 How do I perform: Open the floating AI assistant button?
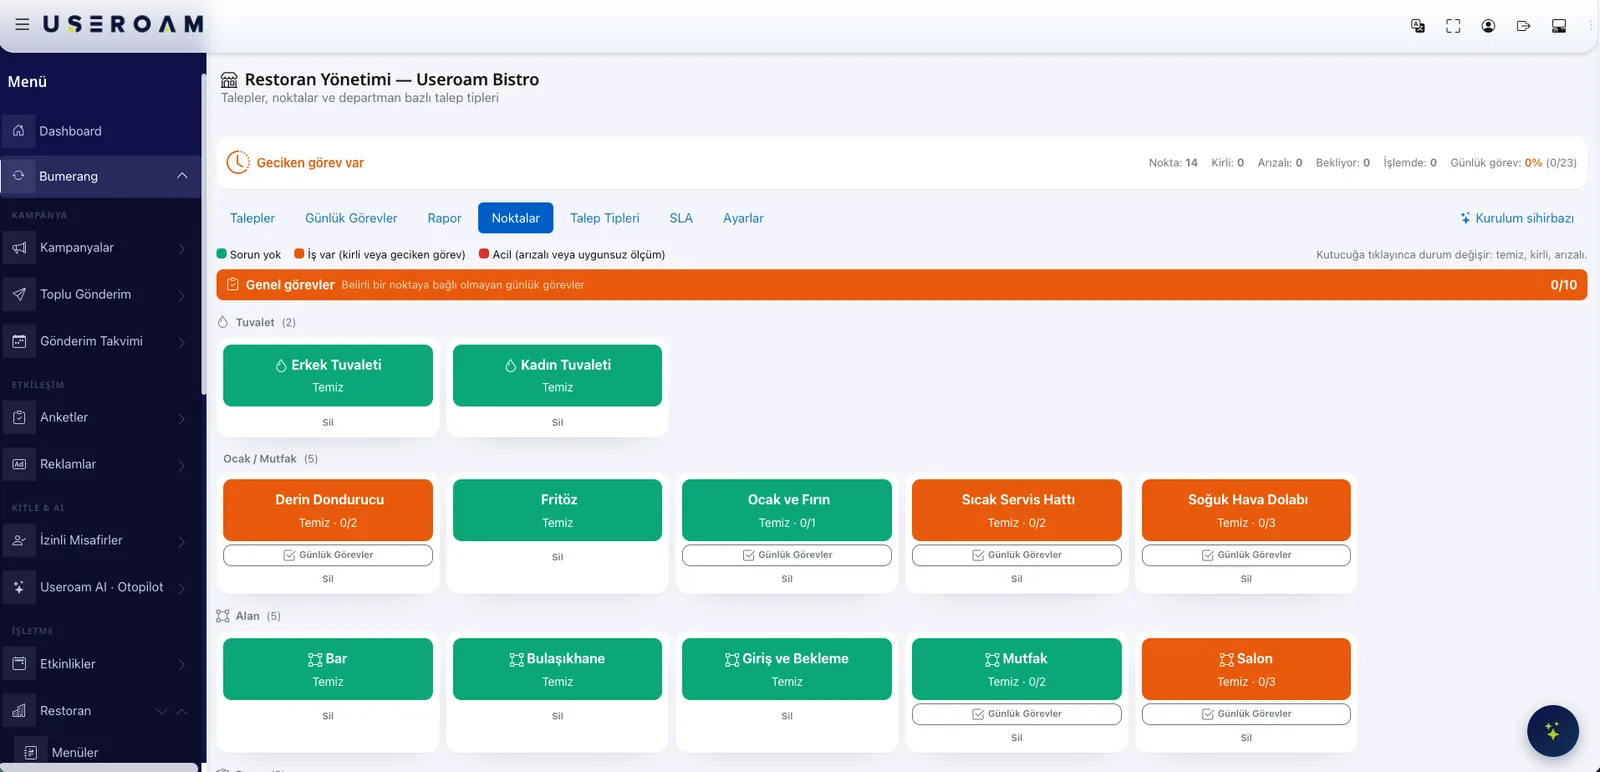[1552, 731]
